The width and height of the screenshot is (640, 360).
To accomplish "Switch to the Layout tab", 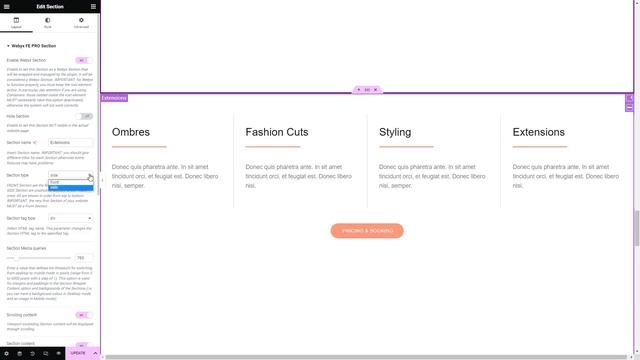I will 16,23.
